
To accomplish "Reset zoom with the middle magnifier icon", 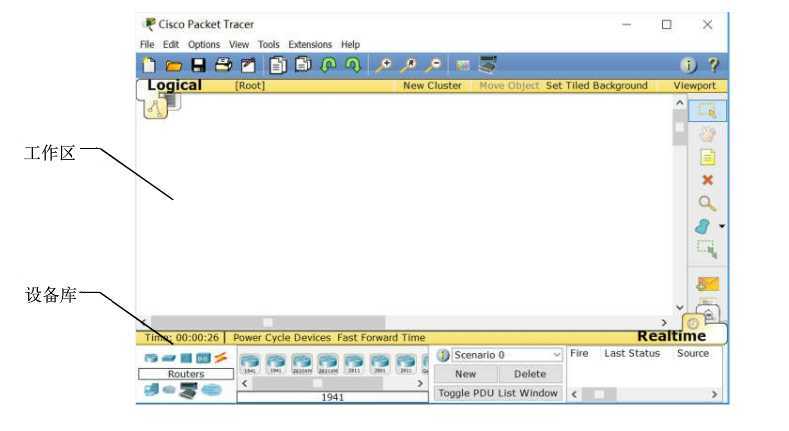I will 409,65.
